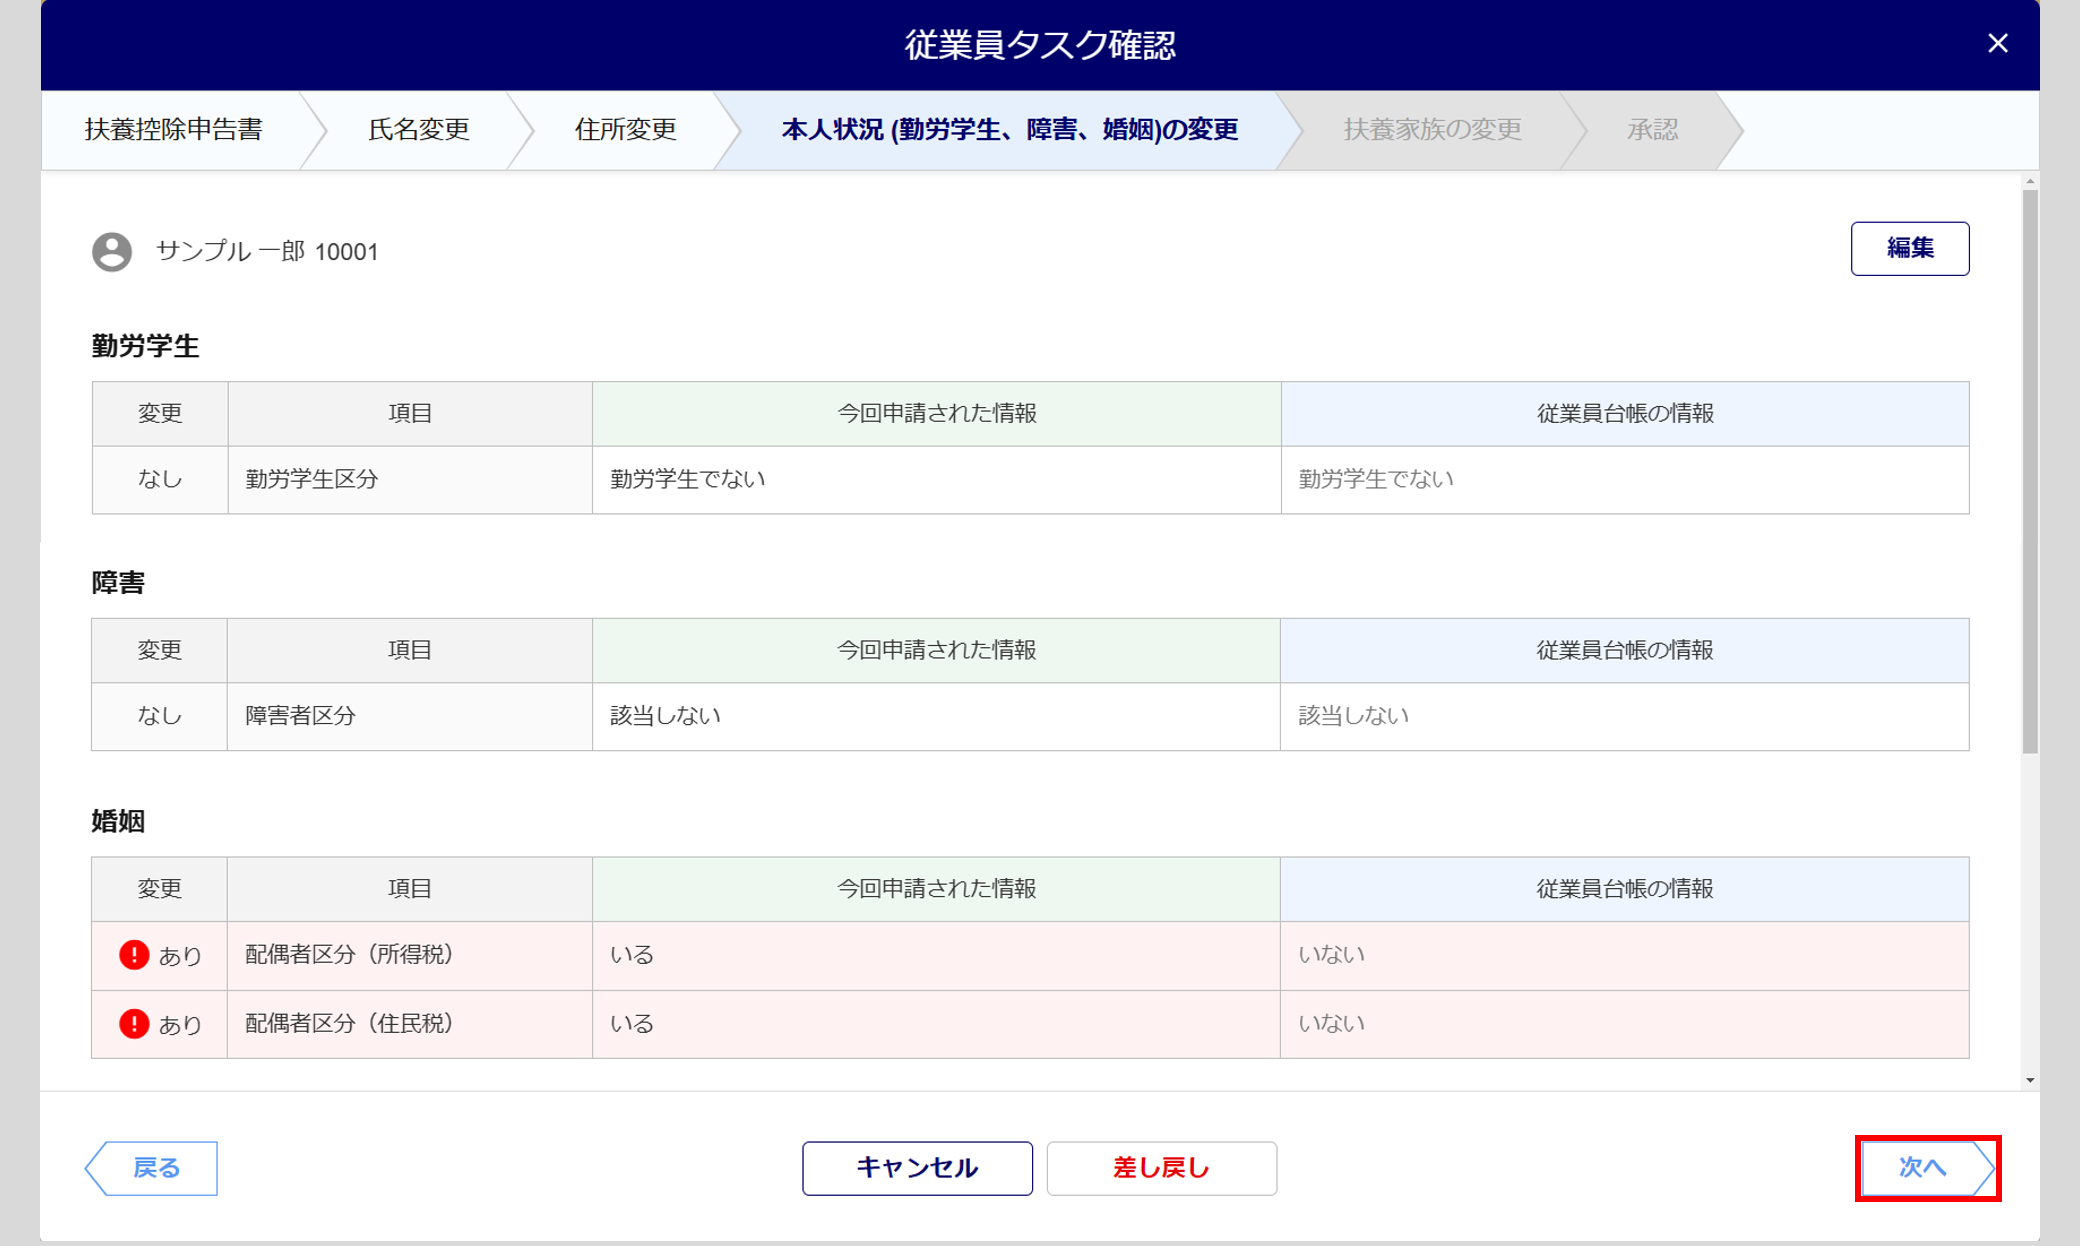2080x1246 pixels.
Task: Click the 従業員台帳の情報 header in the 障害 table
Action: click(1625, 651)
